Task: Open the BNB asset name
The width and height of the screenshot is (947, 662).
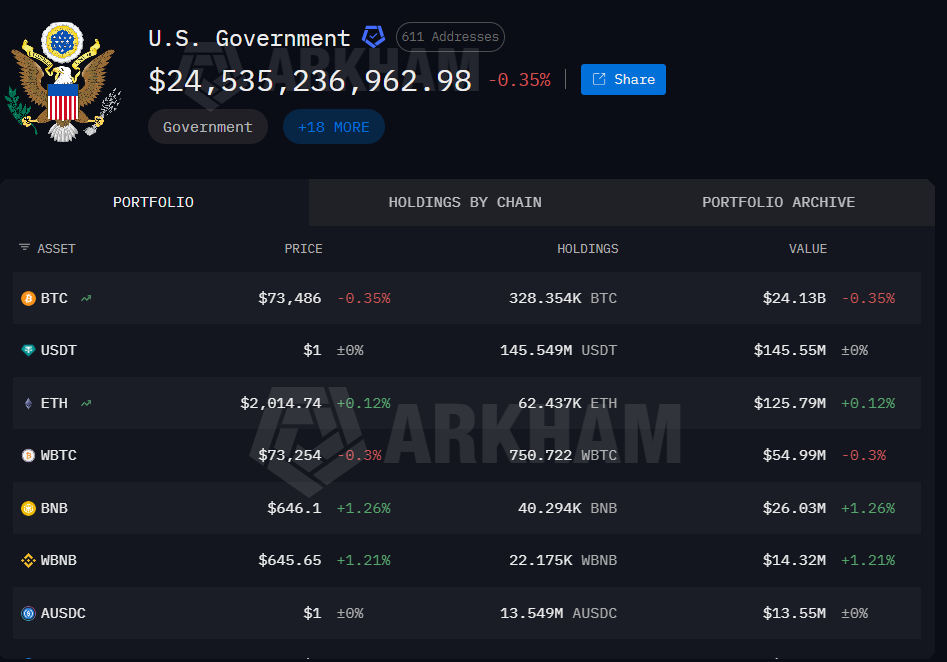Action: point(54,509)
